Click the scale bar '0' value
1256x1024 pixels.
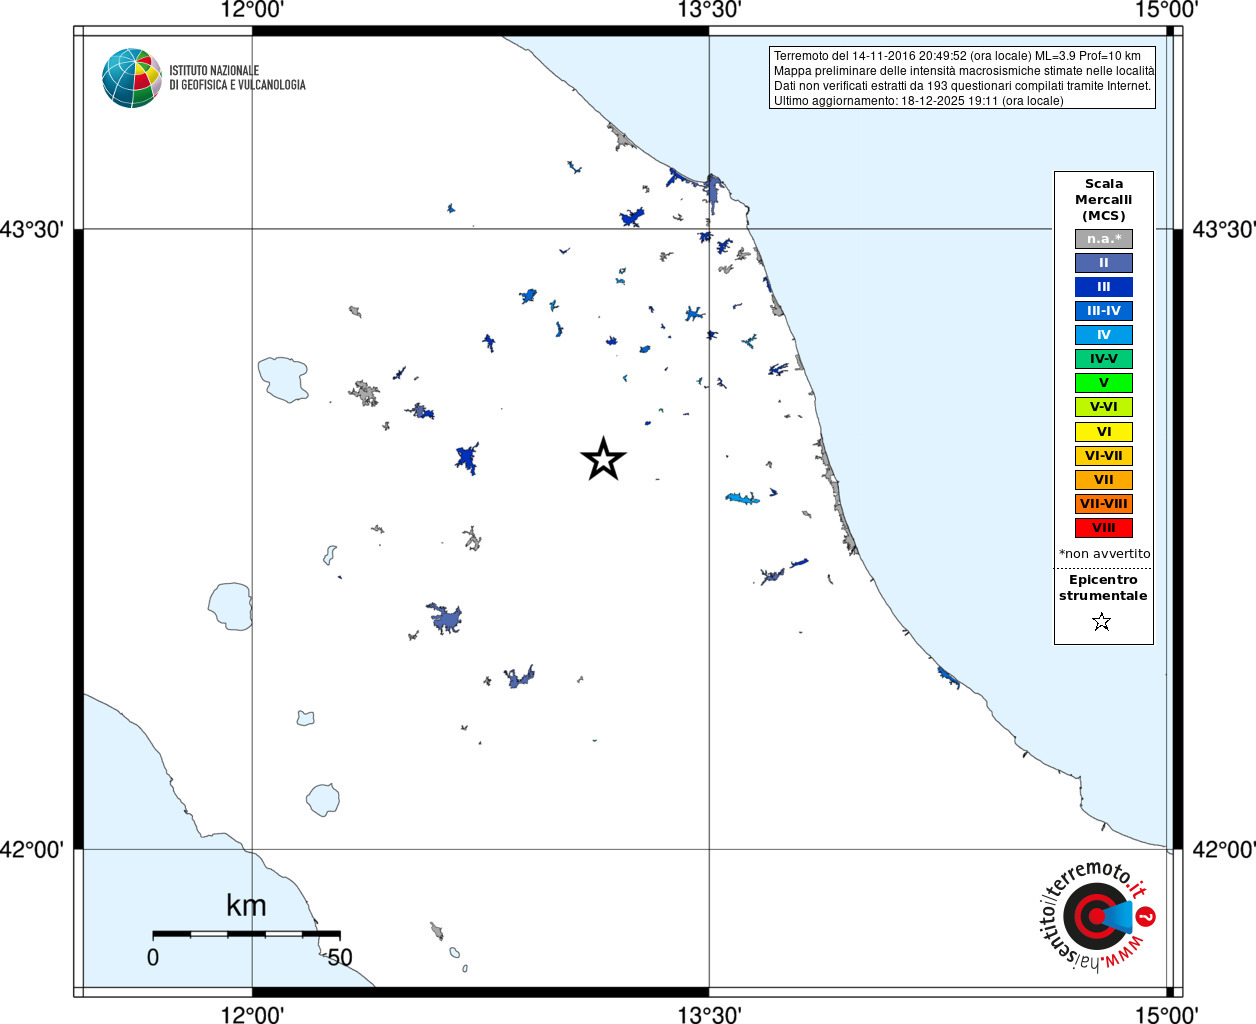click(153, 957)
